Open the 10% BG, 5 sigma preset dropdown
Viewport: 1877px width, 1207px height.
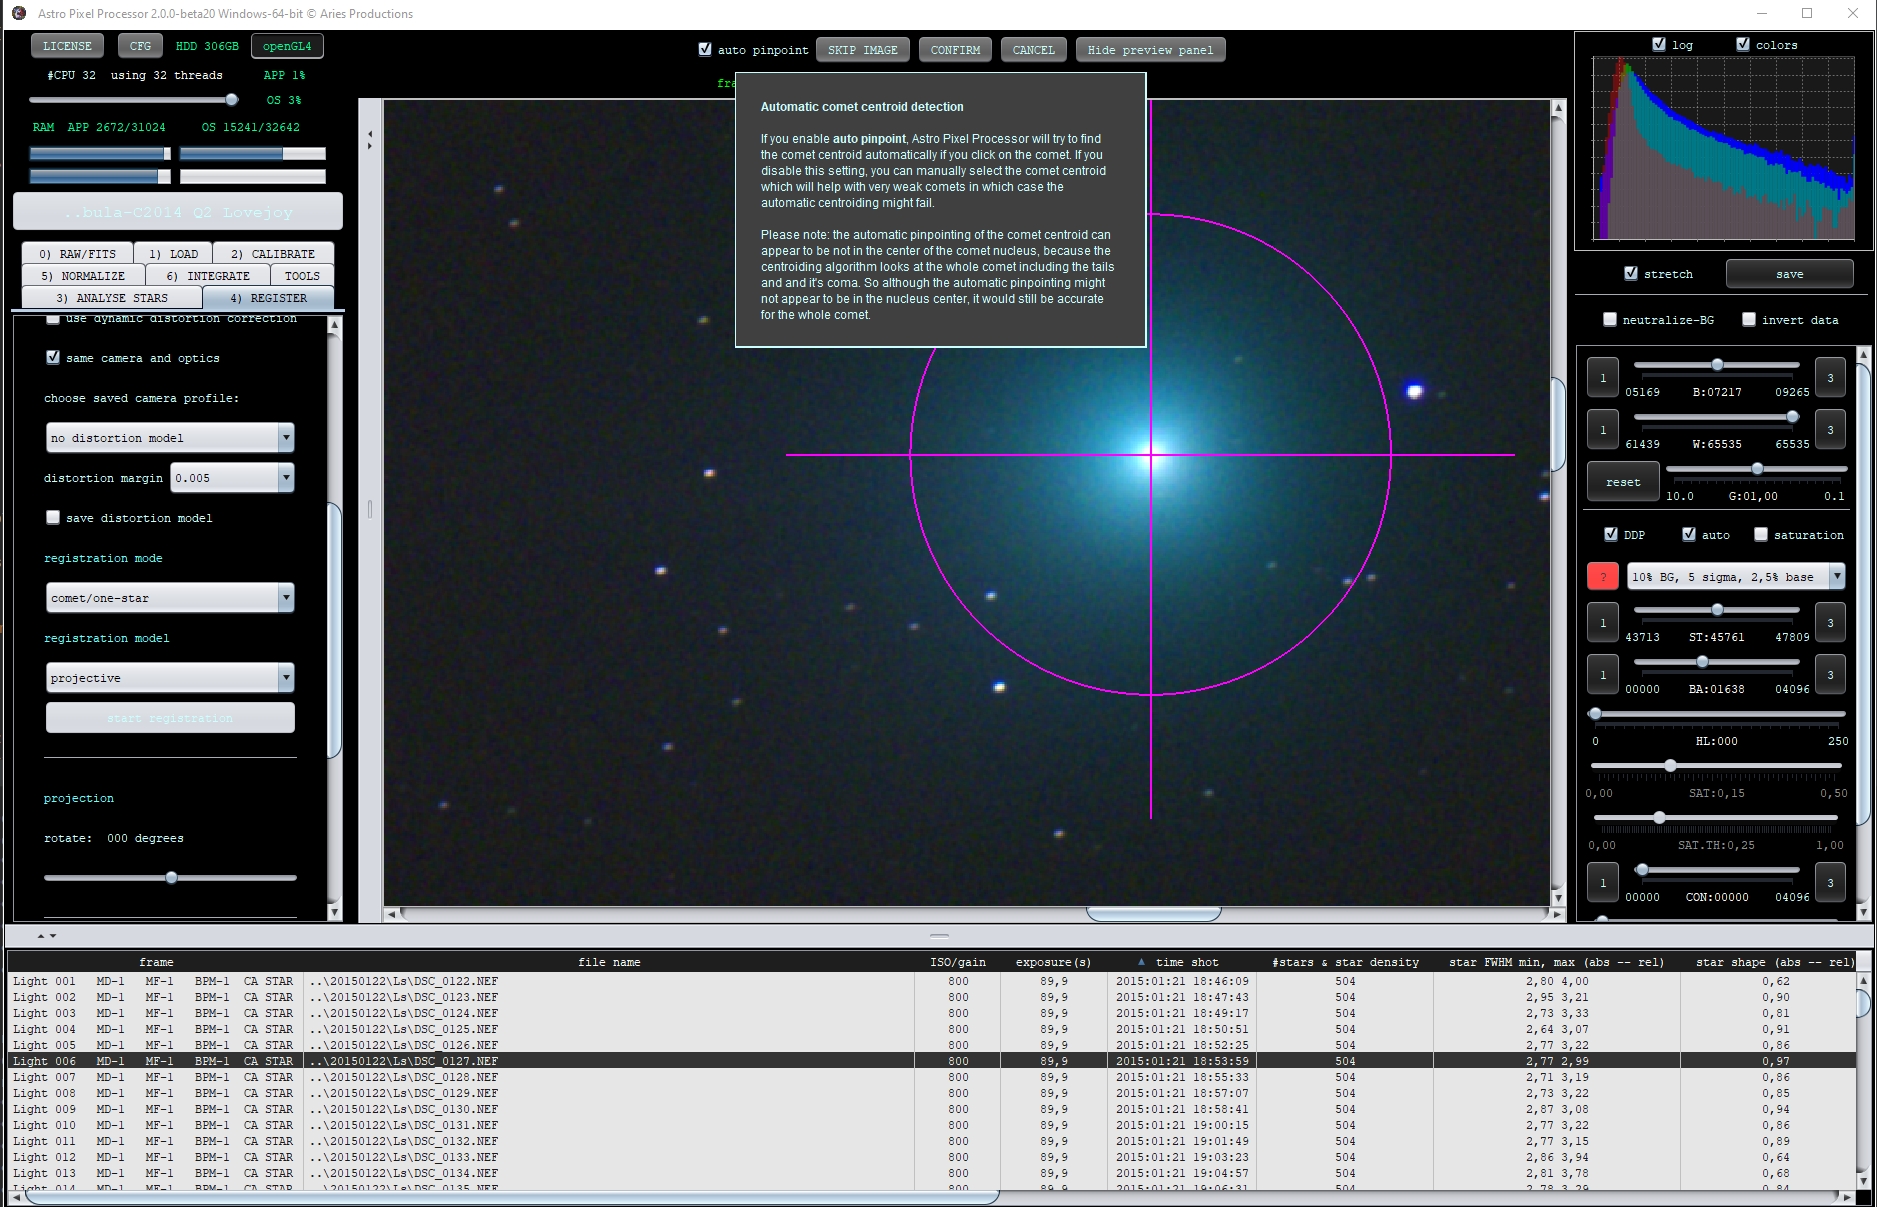coord(1736,576)
